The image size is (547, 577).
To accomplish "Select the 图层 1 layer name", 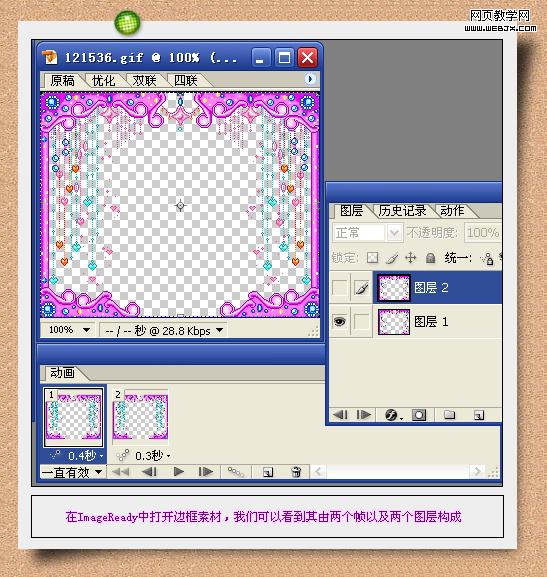I will (x=431, y=322).
